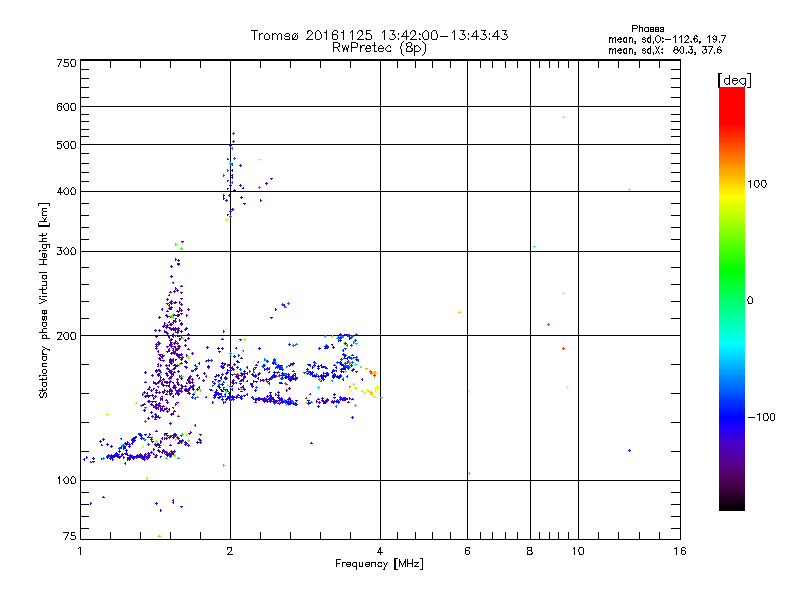Click the 'Stationary phase Virtual Height [km]' axis label
The image size is (800, 600).
pyautogui.click(x=44, y=301)
